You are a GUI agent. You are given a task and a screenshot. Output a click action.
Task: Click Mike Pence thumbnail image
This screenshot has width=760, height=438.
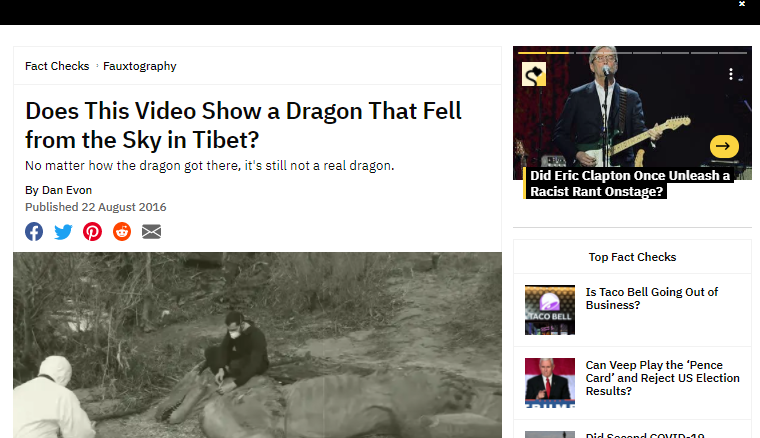pos(550,383)
